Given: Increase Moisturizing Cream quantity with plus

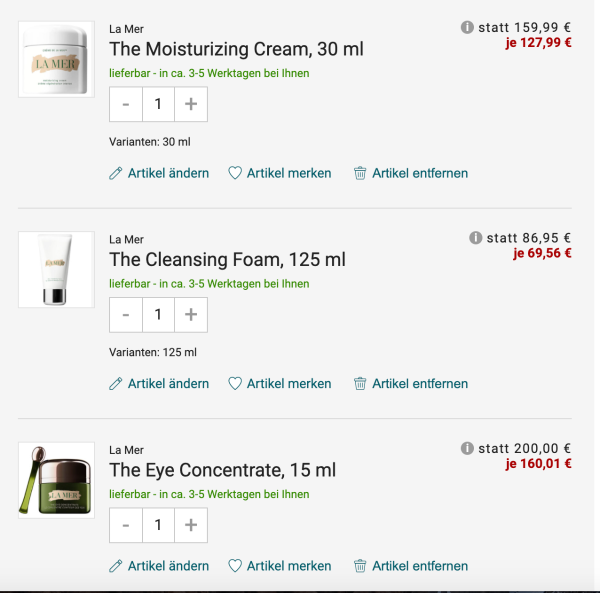Looking at the screenshot, I should click(191, 104).
